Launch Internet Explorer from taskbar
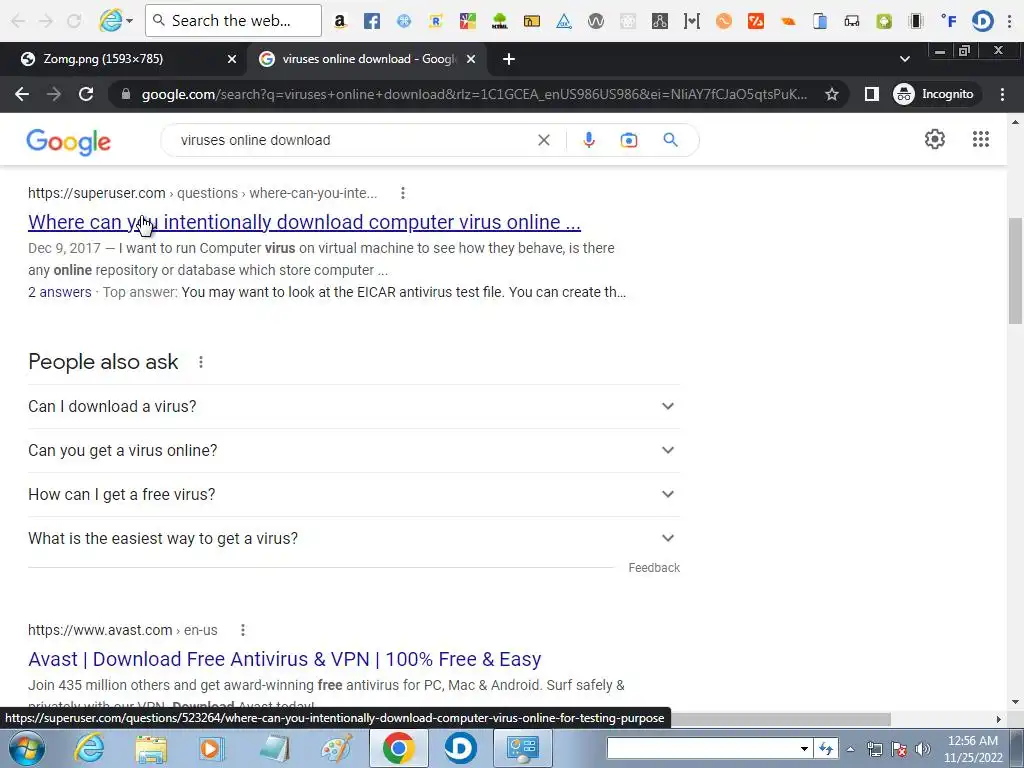Image resolution: width=1024 pixels, height=768 pixels. click(x=89, y=748)
